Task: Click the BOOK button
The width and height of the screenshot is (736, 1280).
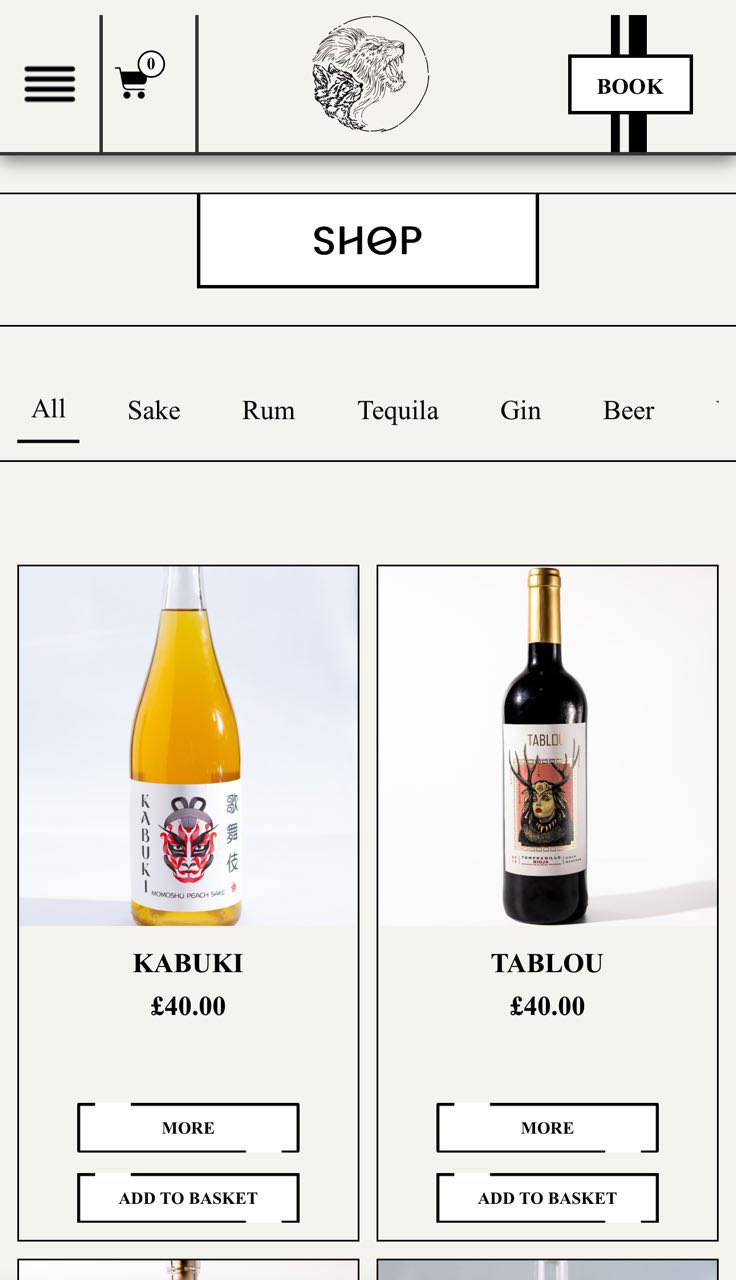Action: tap(630, 85)
